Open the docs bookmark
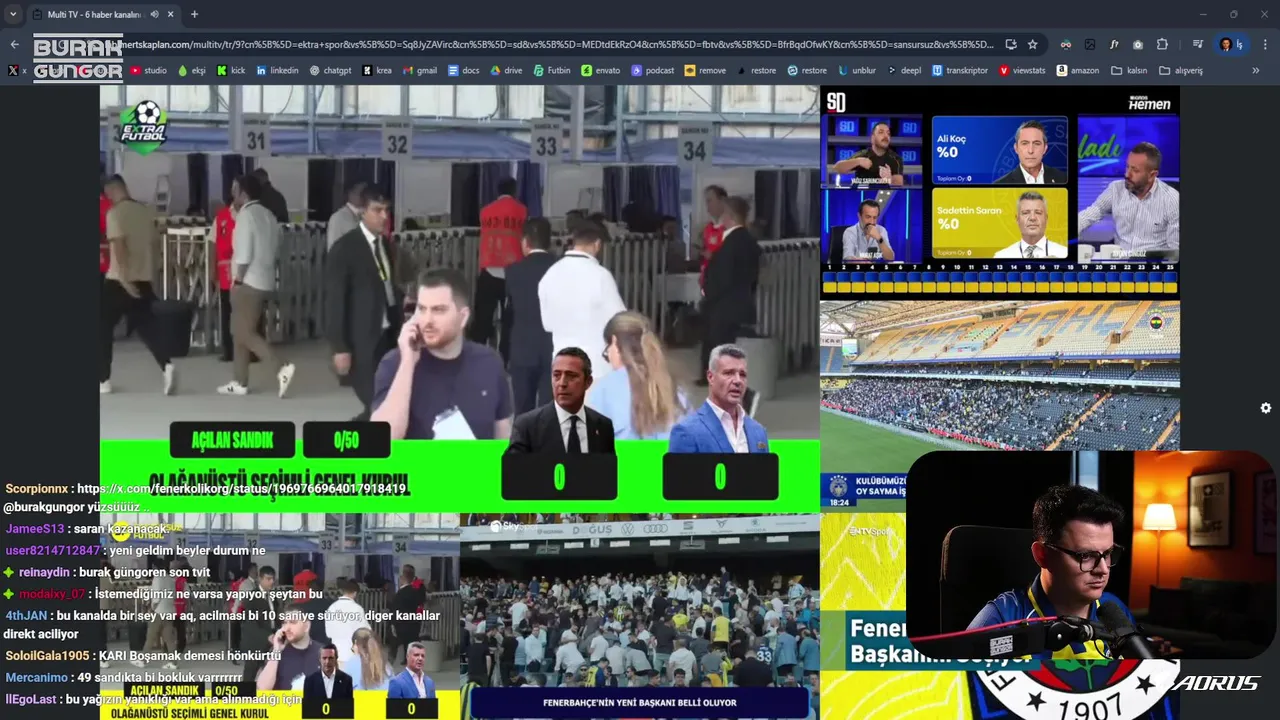Image resolution: width=1280 pixels, height=720 pixels. pos(463,71)
